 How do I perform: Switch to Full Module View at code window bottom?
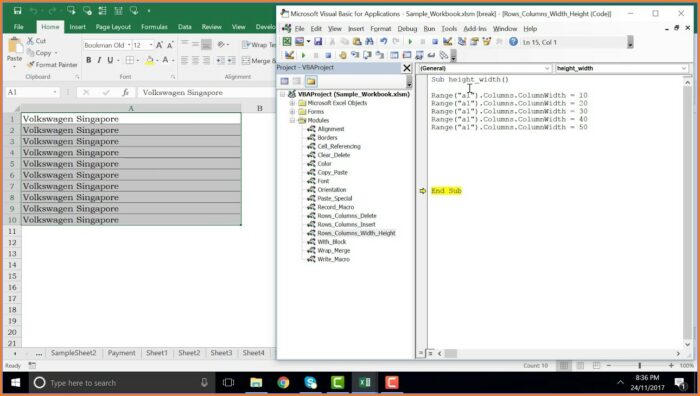point(430,353)
